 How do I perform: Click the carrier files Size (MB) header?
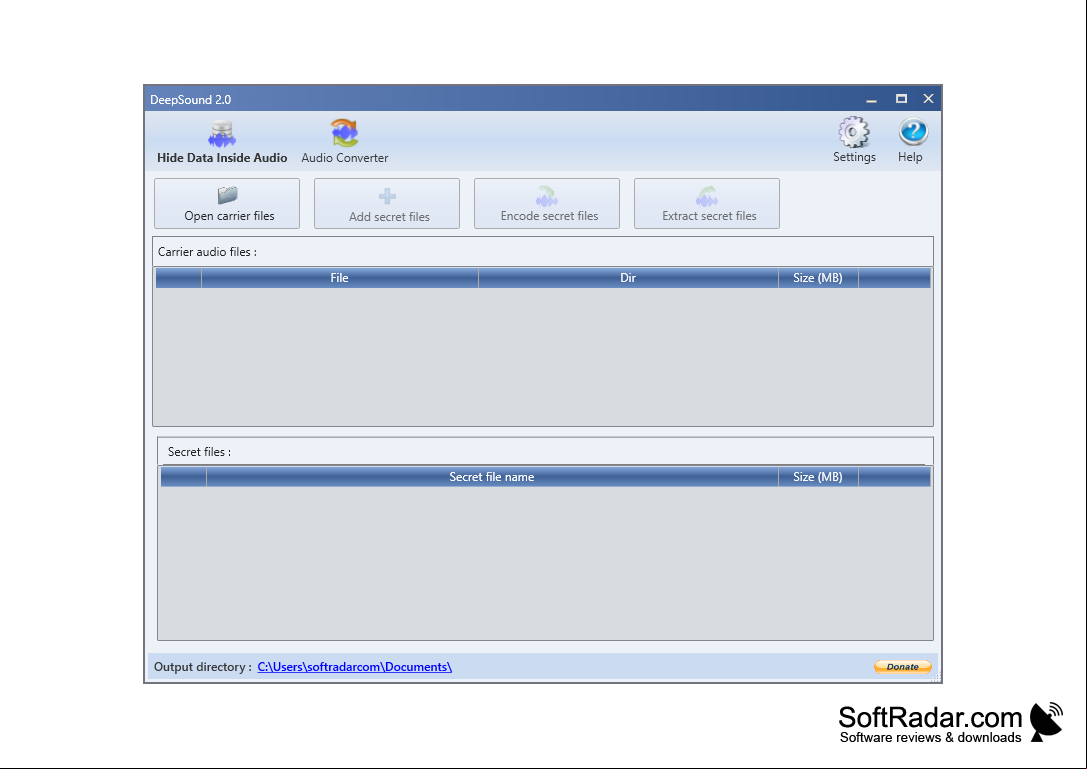[x=818, y=278]
